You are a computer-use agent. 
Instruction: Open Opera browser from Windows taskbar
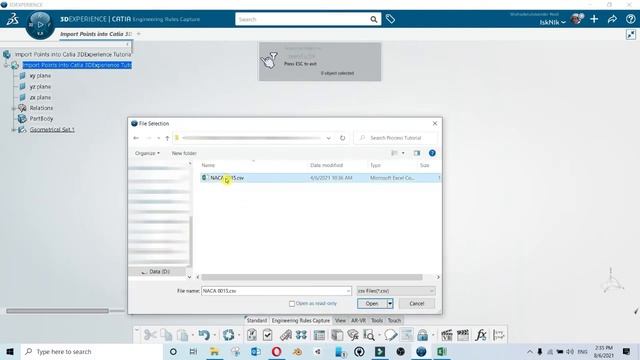[276, 351]
